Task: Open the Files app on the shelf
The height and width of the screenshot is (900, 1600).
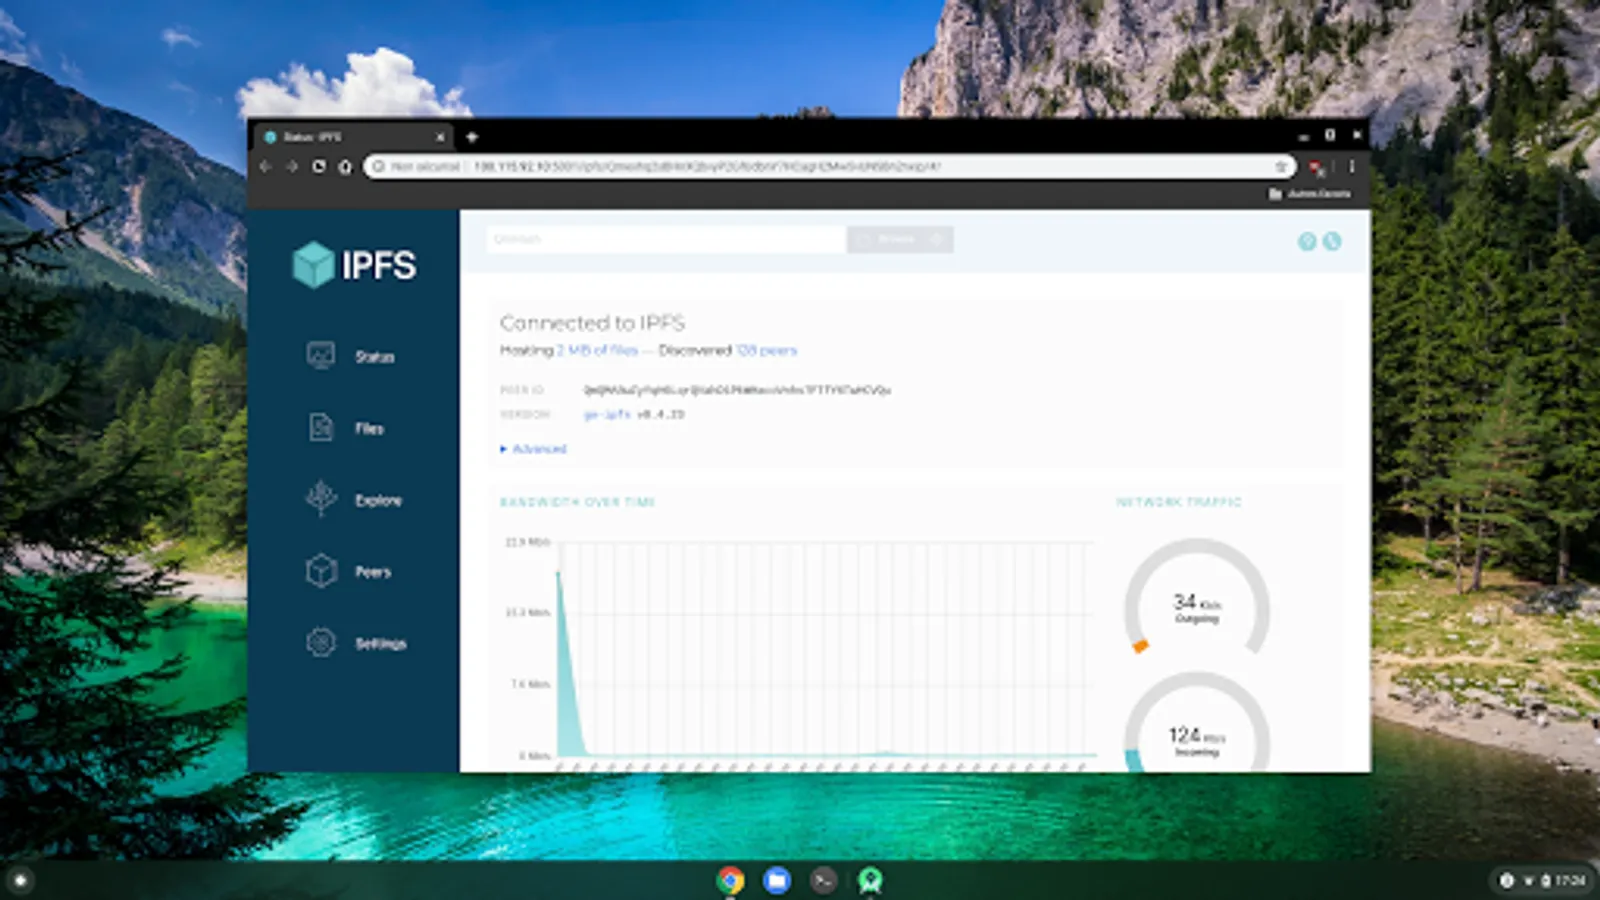Action: point(777,880)
